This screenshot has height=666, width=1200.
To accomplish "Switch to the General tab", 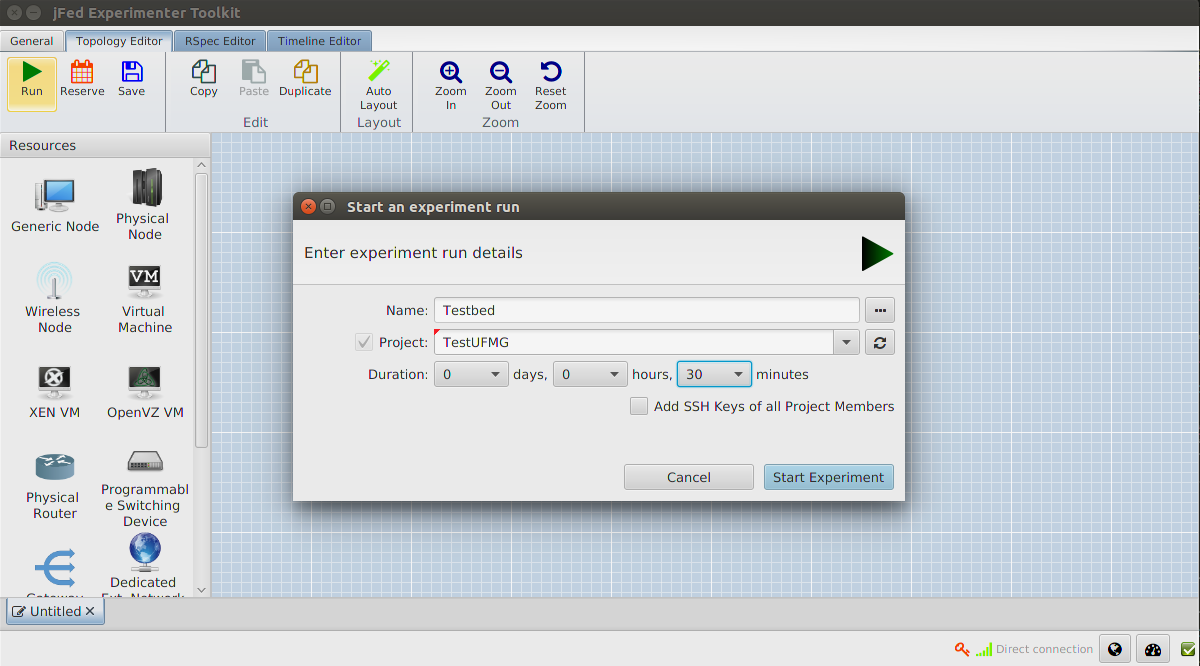I will click(x=32, y=41).
